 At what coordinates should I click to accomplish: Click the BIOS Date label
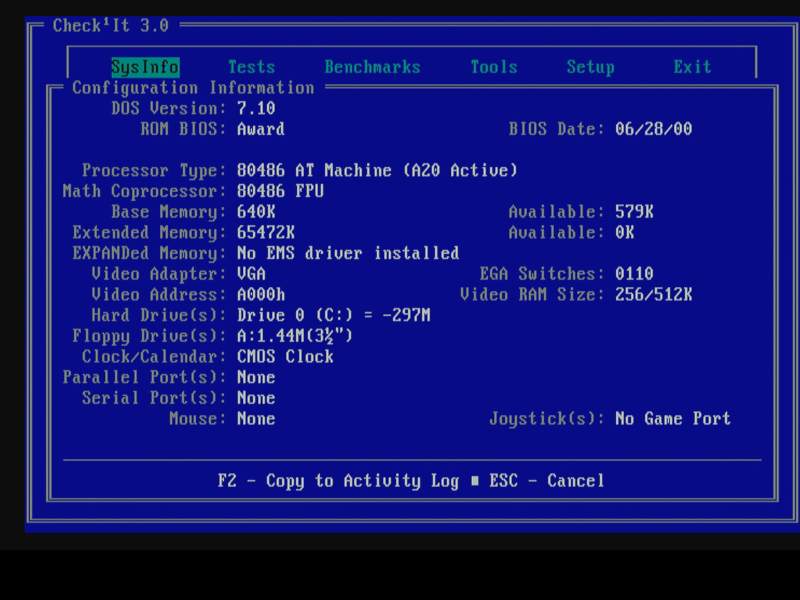tap(557, 129)
